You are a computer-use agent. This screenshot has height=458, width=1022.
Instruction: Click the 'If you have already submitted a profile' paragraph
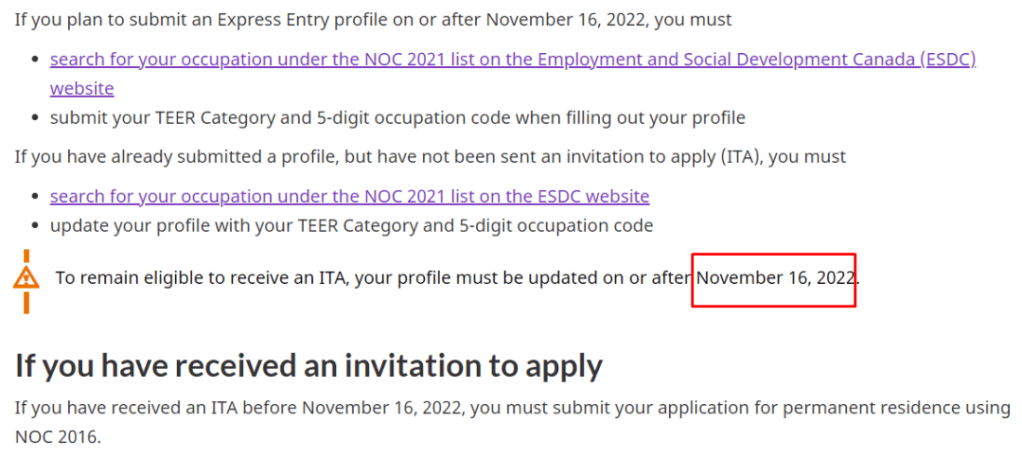pos(430,157)
